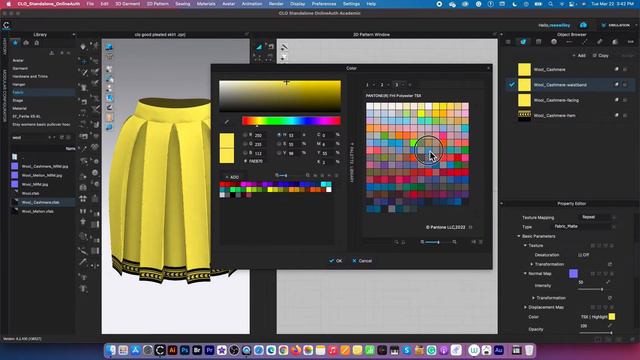
Task: Select the Garment folder in Library
Action: (20, 69)
